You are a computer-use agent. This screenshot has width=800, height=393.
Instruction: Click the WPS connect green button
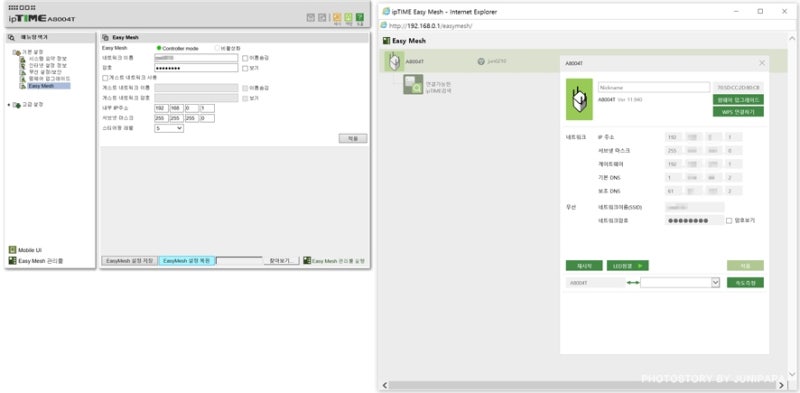point(738,111)
